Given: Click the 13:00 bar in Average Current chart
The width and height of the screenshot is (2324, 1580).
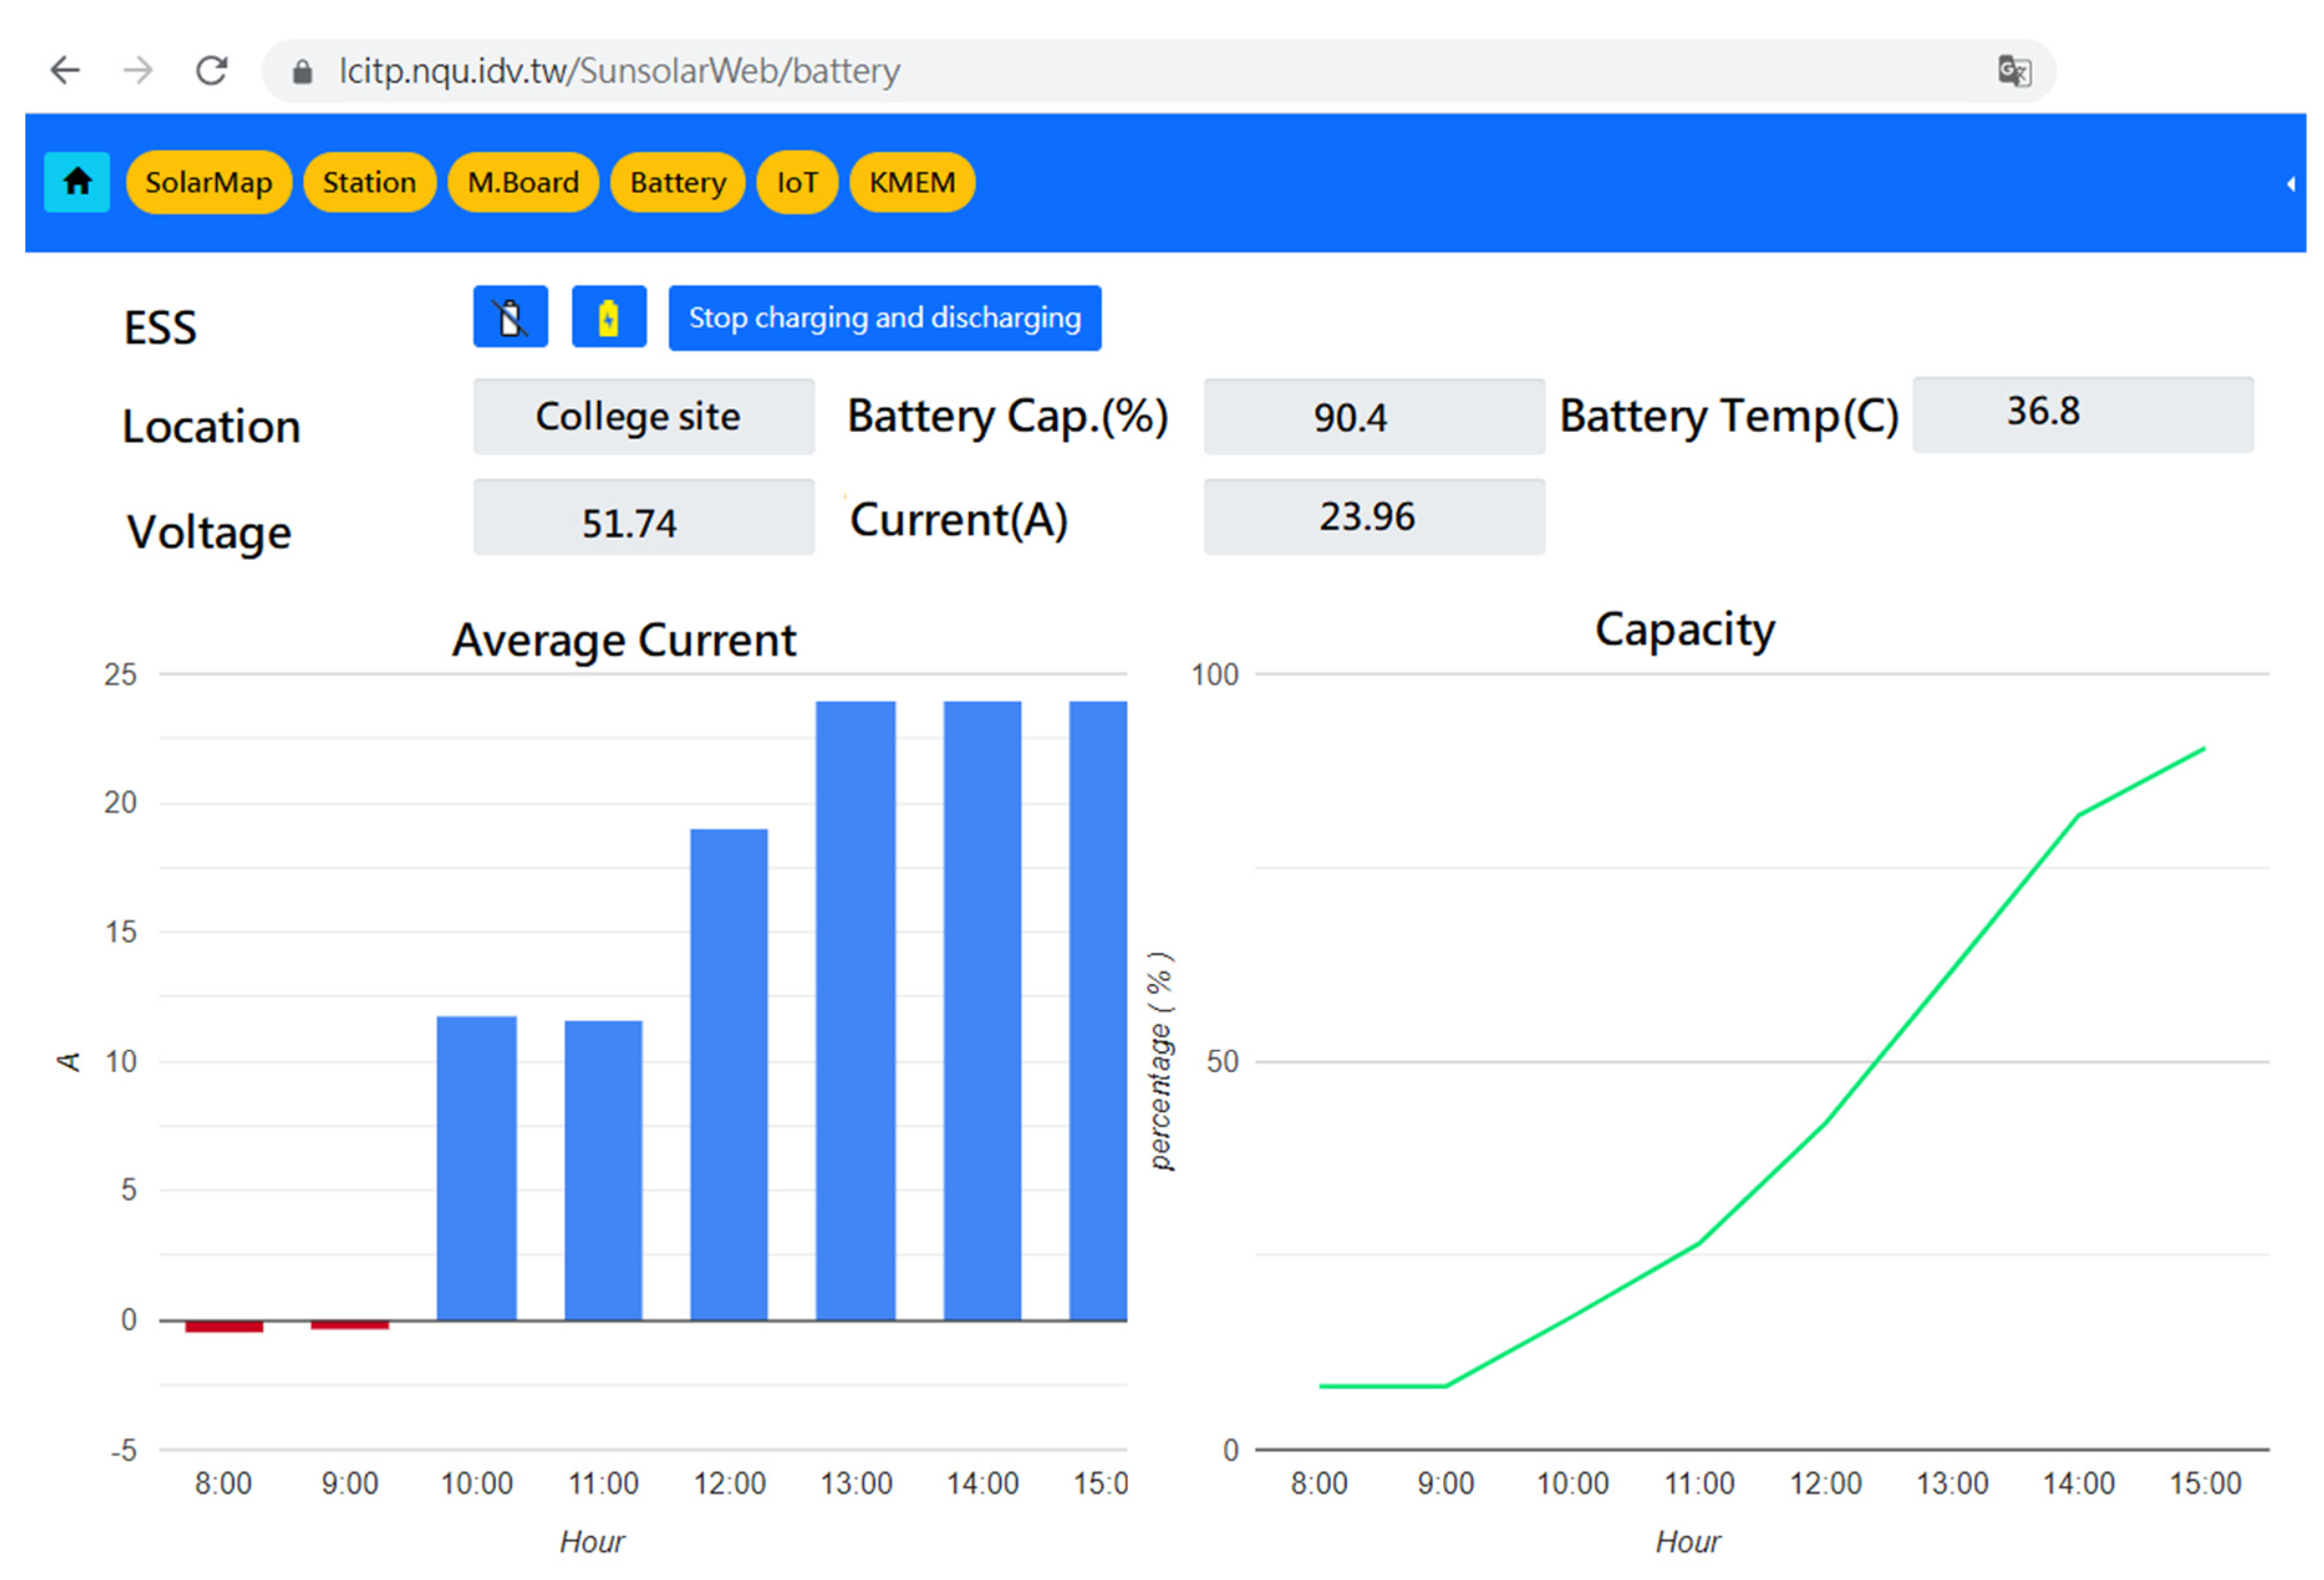Looking at the screenshot, I should pyautogui.click(x=855, y=1010).
